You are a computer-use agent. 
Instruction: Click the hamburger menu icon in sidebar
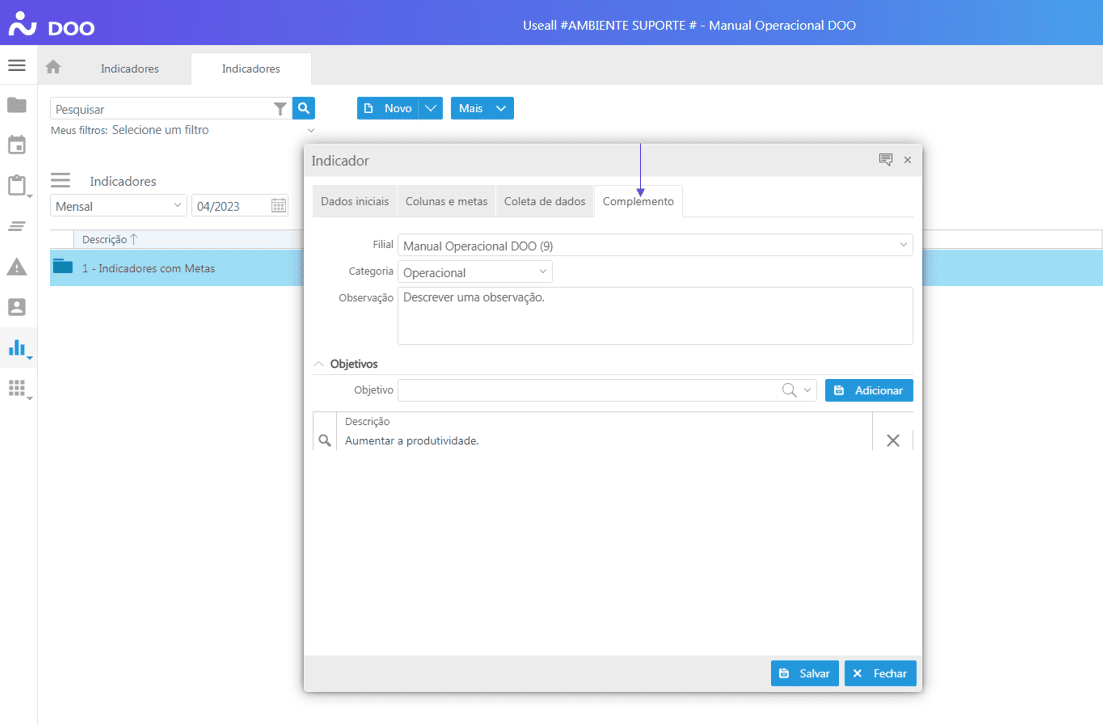[x=16, y=66]
